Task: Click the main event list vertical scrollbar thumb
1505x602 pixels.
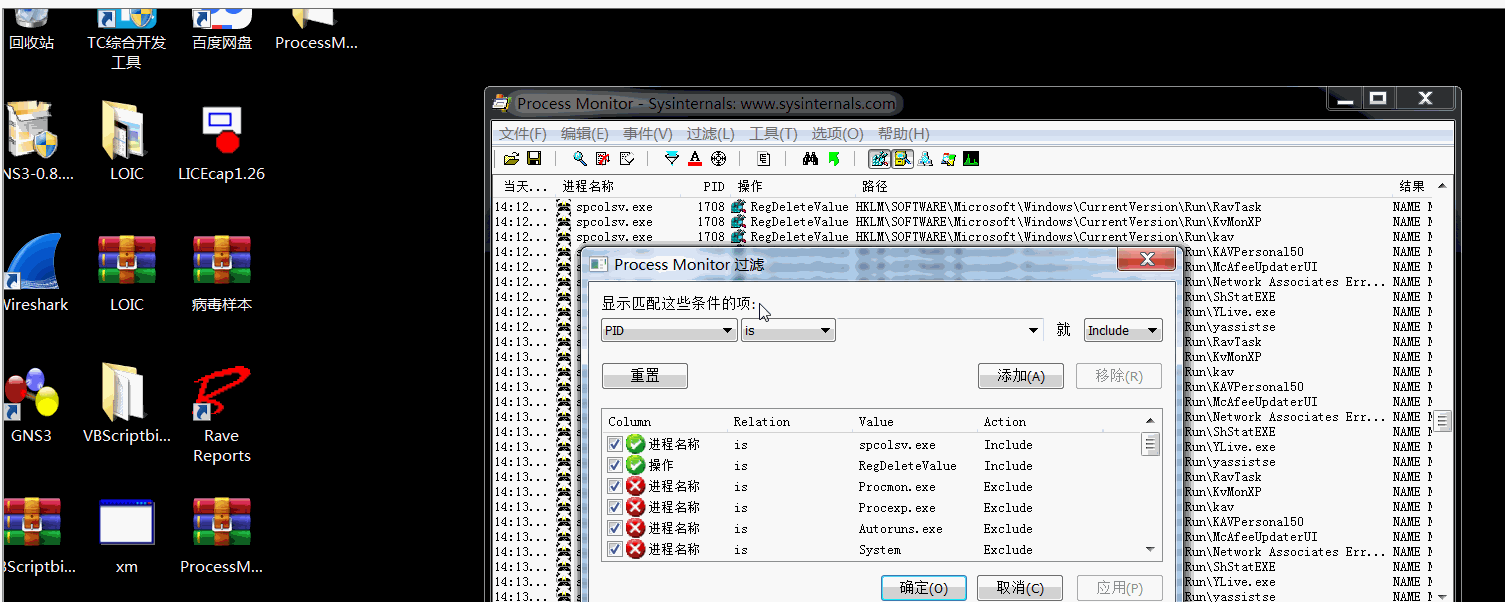Action: (x=1443, y=421)
